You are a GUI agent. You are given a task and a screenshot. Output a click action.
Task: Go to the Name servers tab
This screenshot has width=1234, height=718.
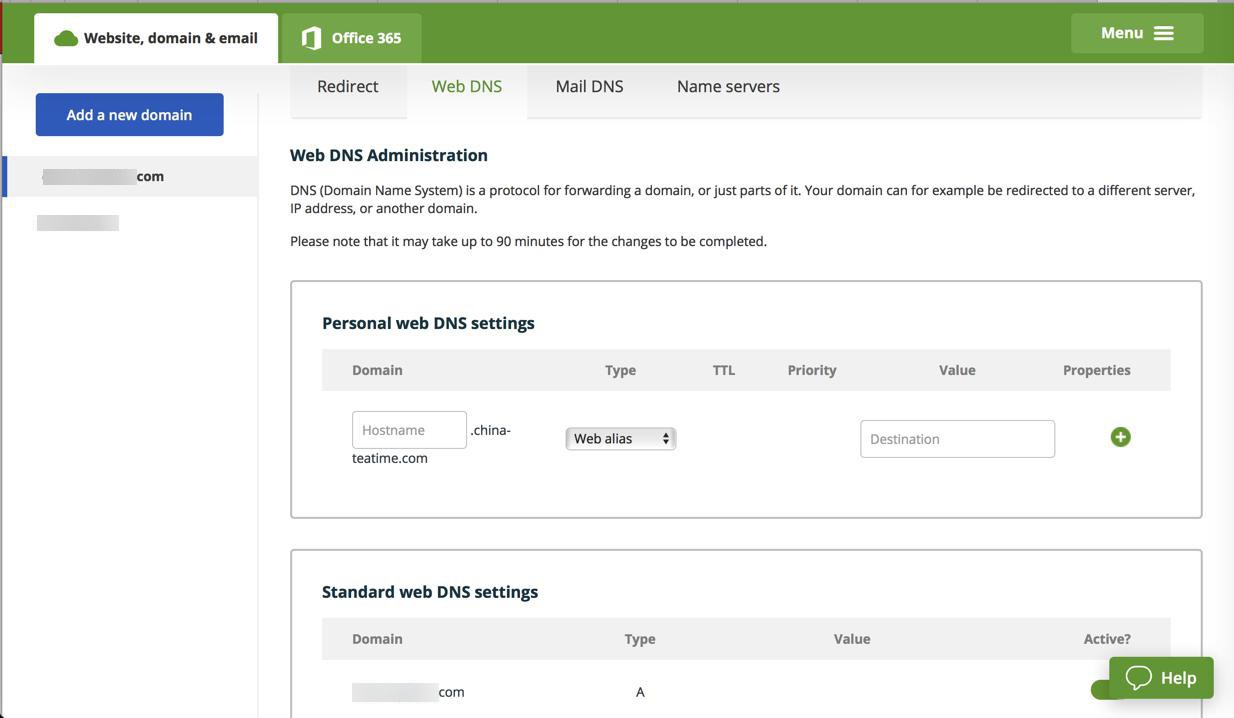(x=728, y=86)
